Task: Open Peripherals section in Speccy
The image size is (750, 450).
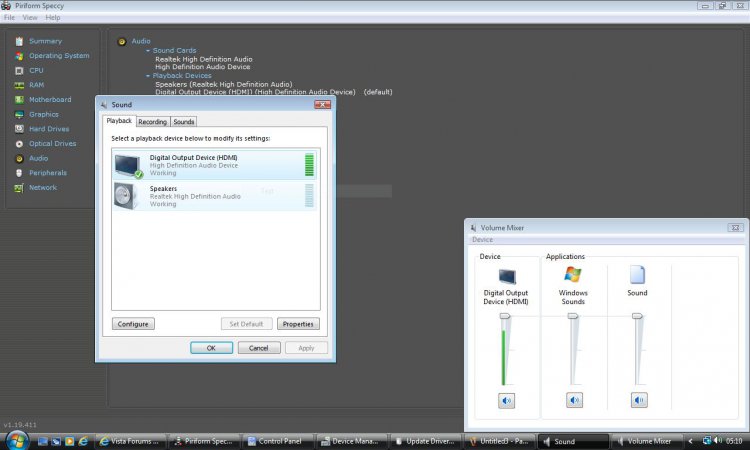Action: click(48, 173)
